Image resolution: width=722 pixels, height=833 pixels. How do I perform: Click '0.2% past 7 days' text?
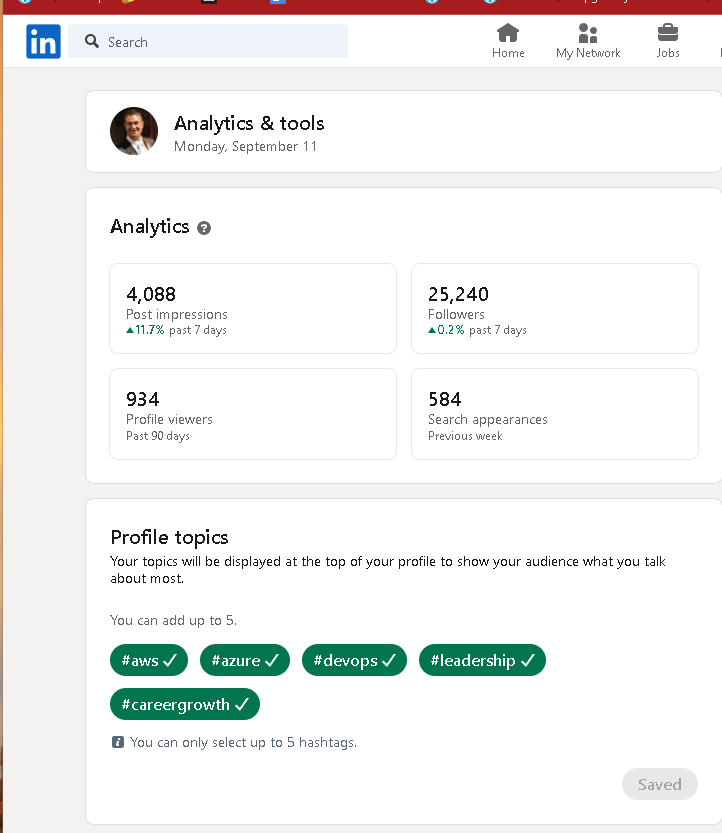(x=478, y=330)
